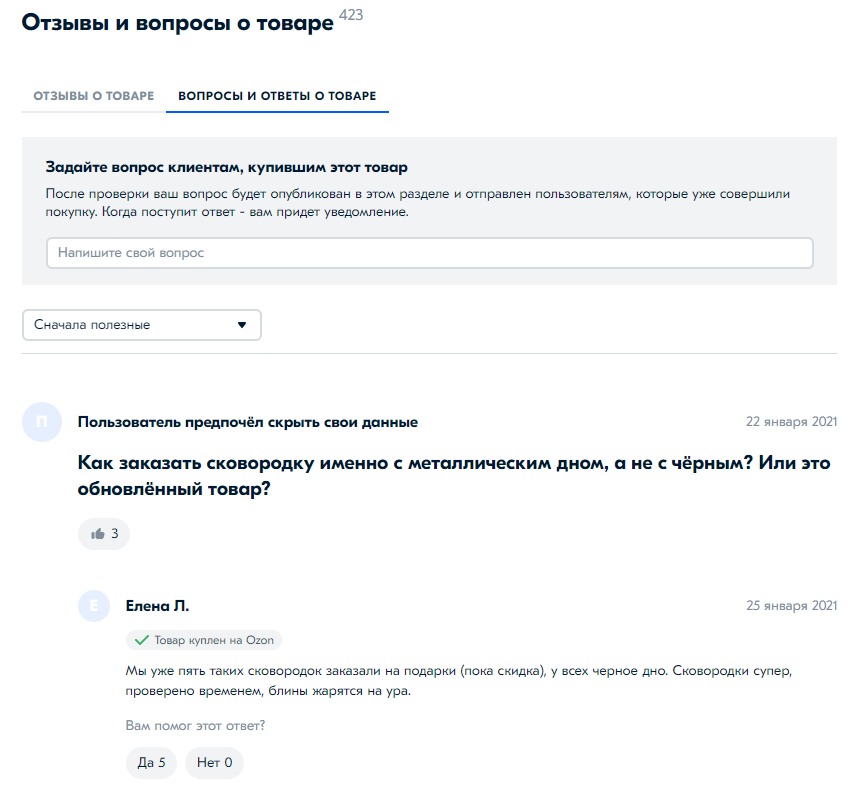The height and width of the screenshot is (794, 847).
Task: Click the Товар куплен на Ozon badge
Action: 204,640
